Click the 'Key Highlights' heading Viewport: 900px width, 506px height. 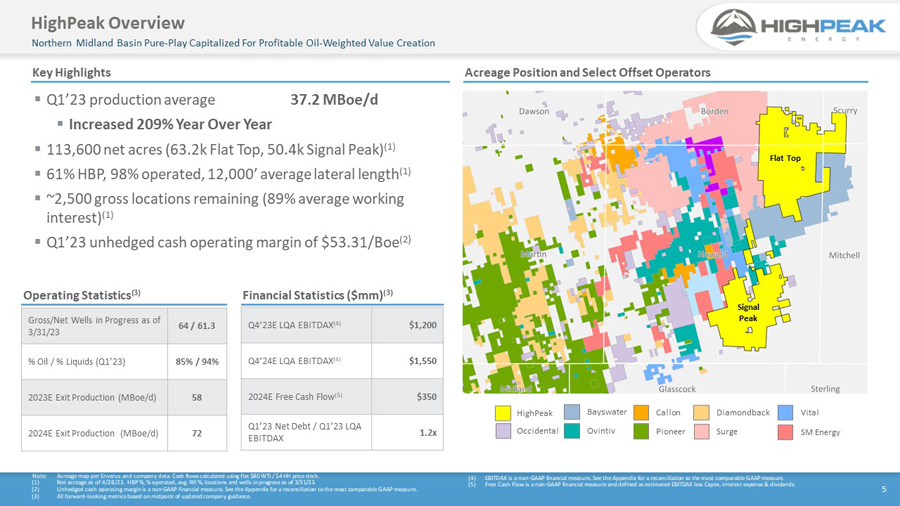tap(71, 72)
